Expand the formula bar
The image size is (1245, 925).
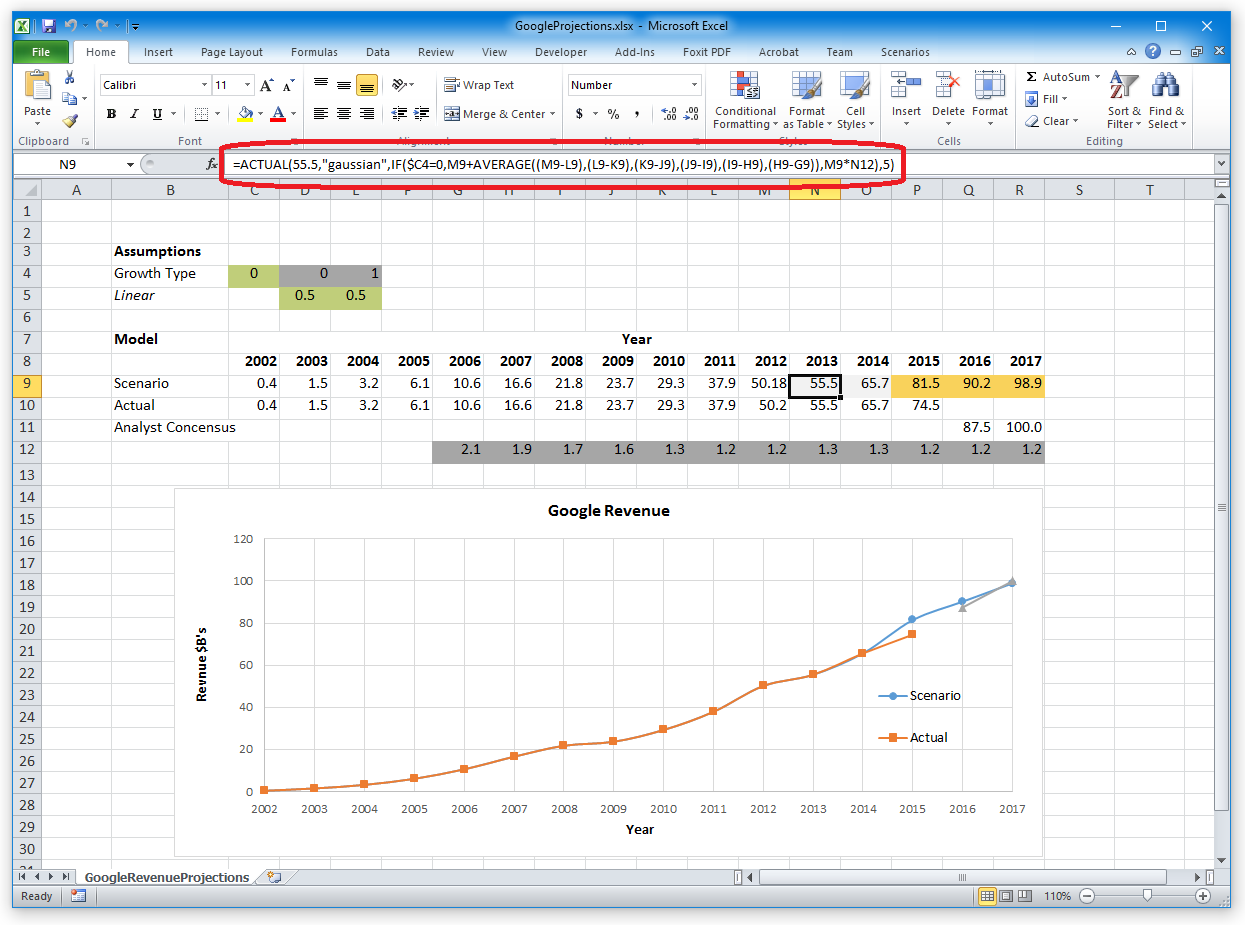coord(1221,163)
